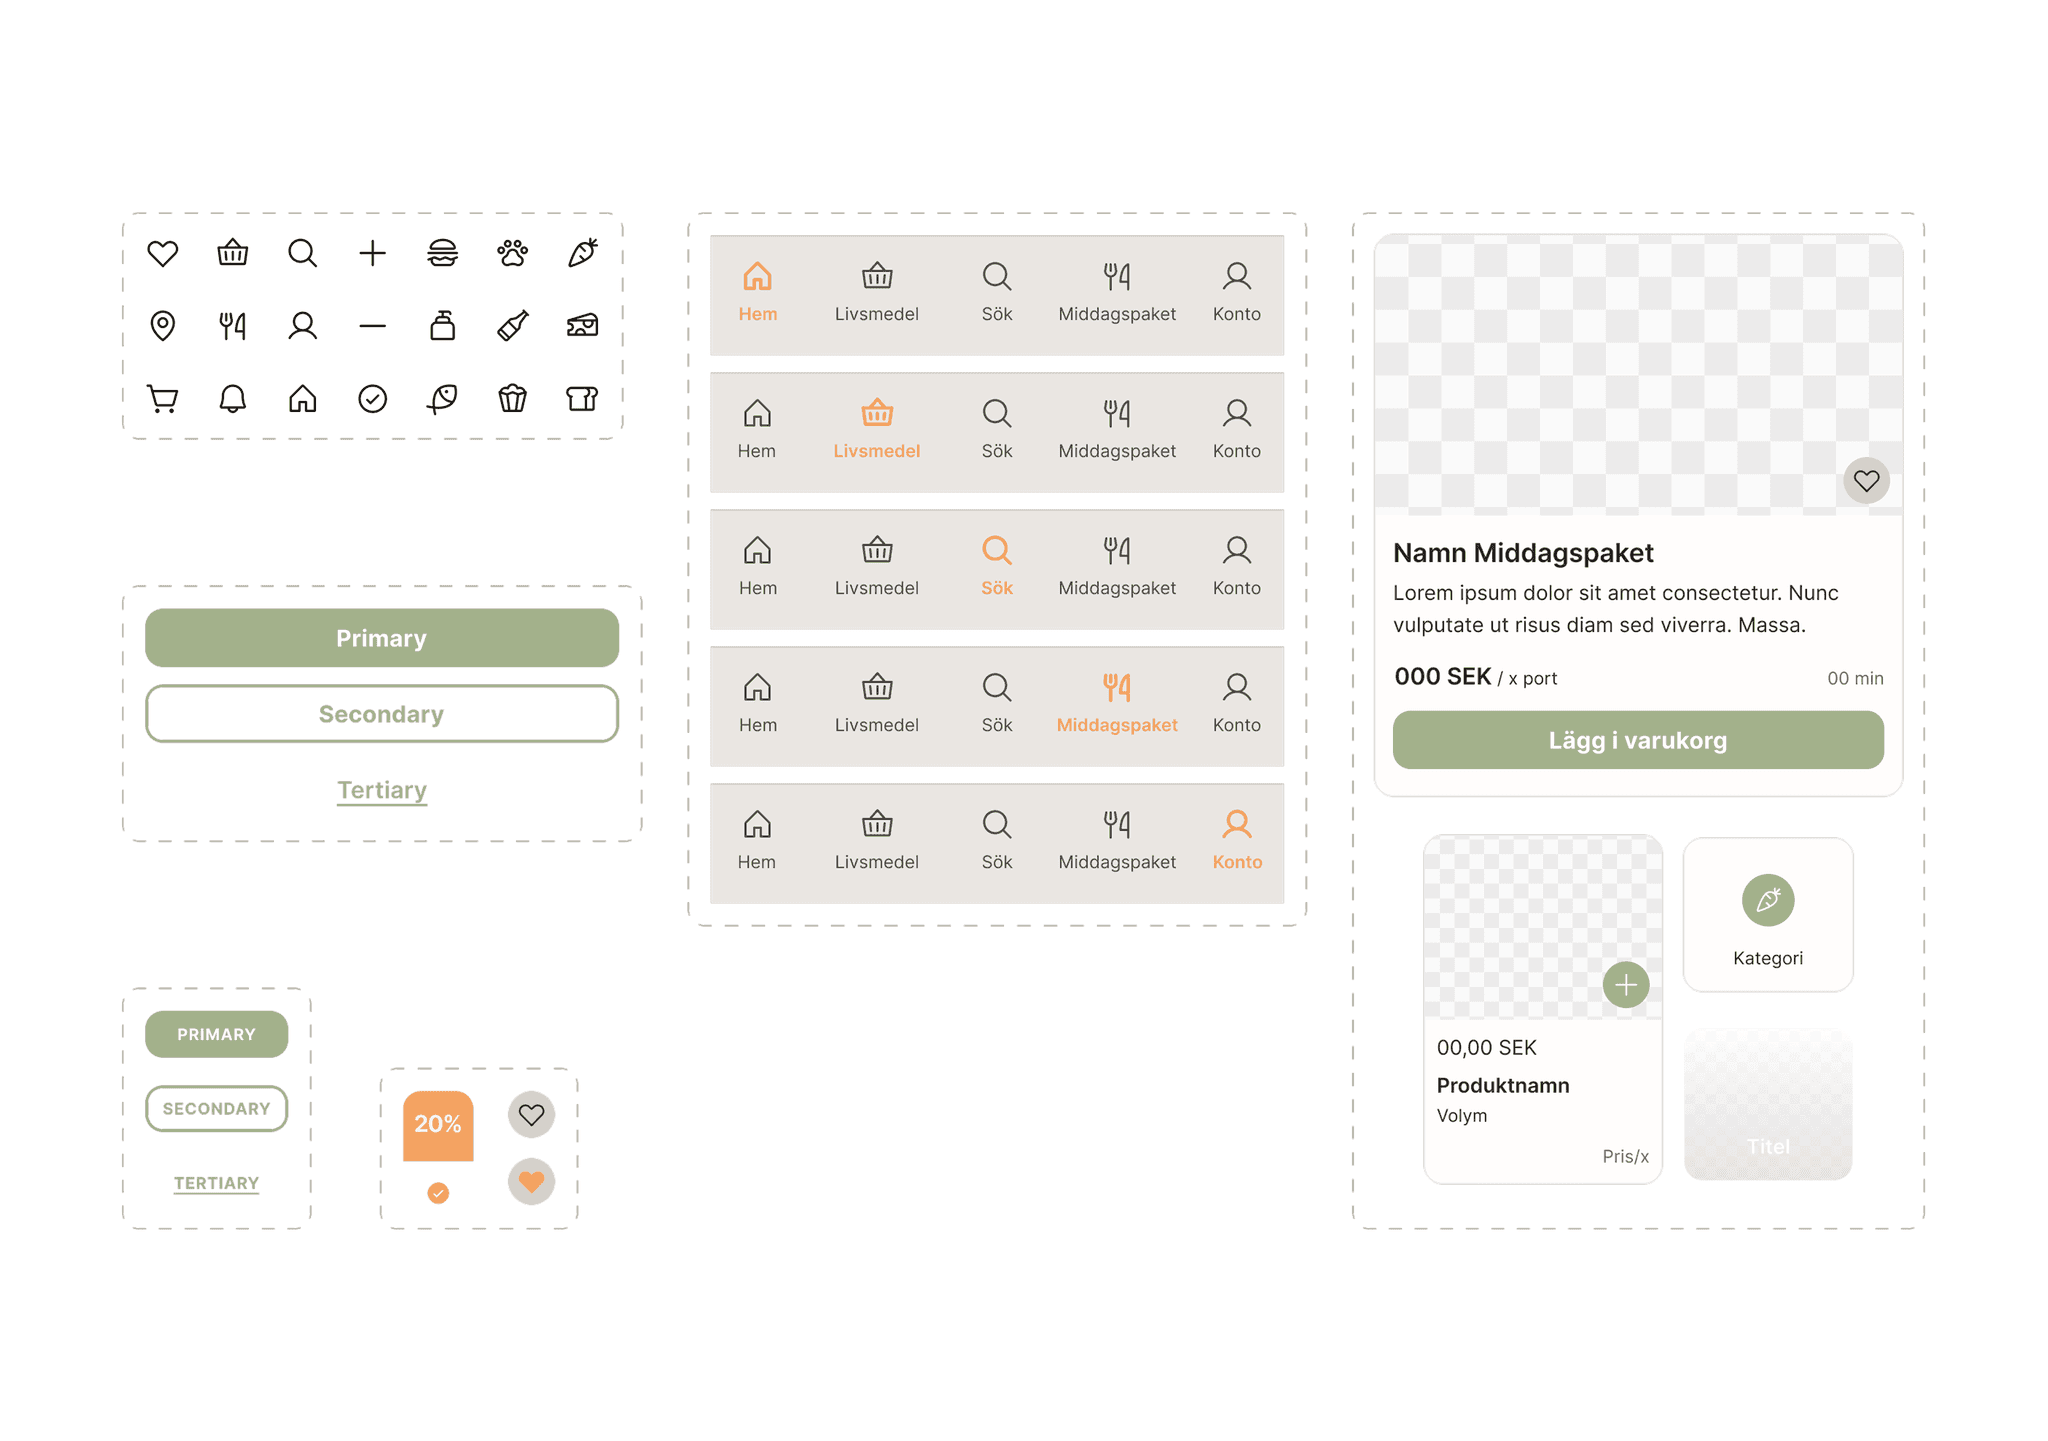Click the leaf icon in the icon set
The image size is (2048, 1441).
442,399
